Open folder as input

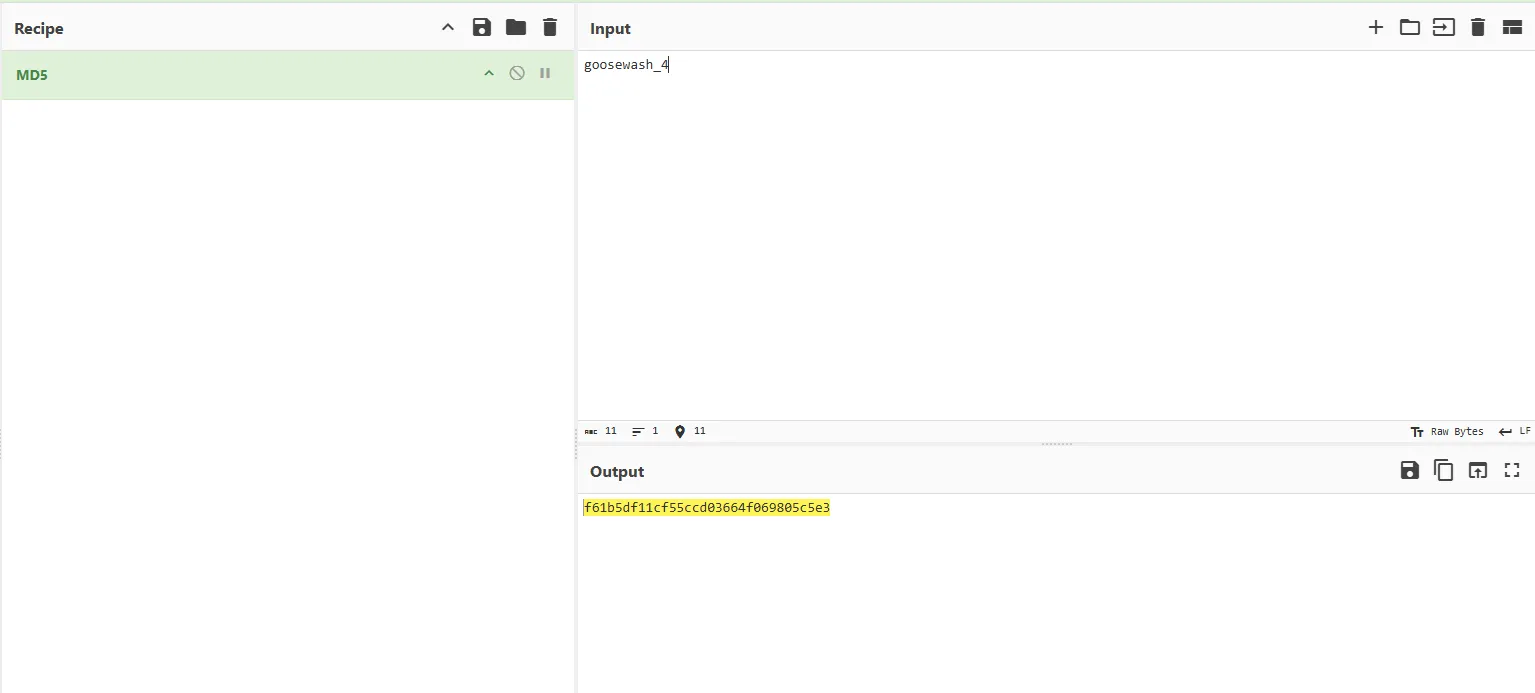pos(1410,28)
